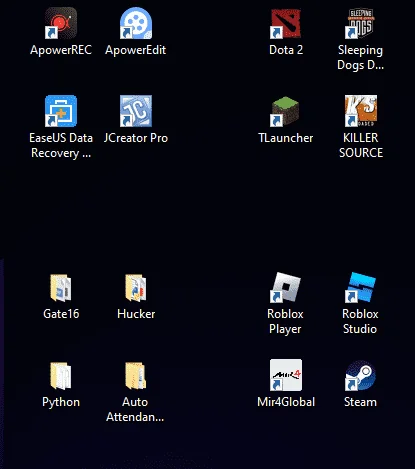Click the Sleeping Dogs game icon
The height and width of the screenshot is (469, 415).
tap(361, 23)
